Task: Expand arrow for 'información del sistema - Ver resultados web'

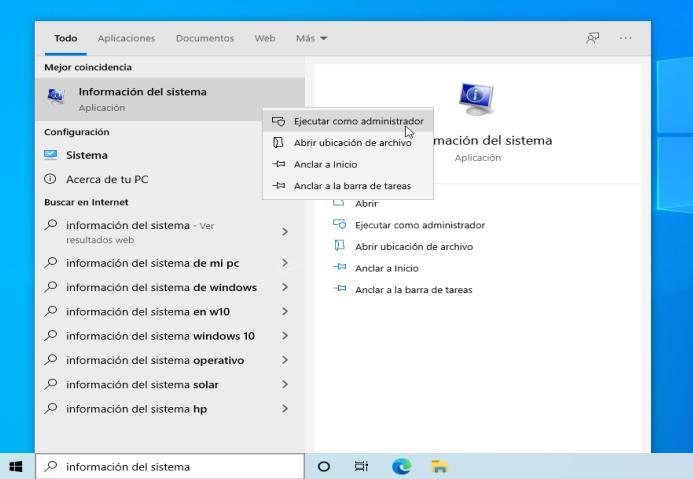Action: 285,232
